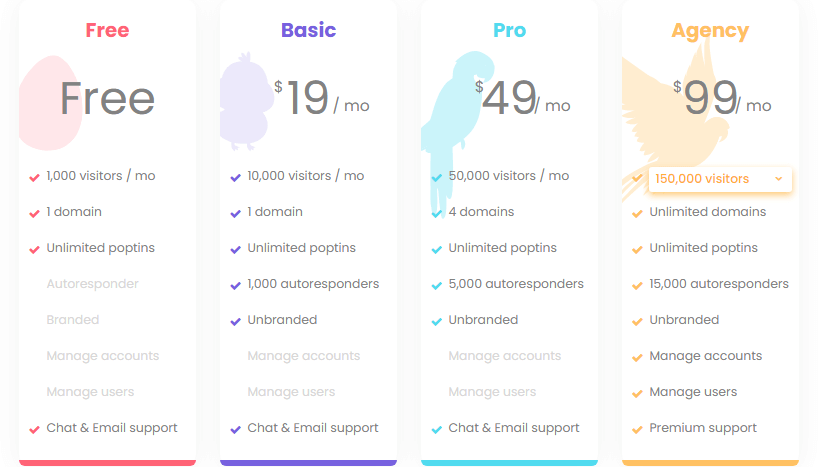Click the $99 / mo price
Image resolution: width=821 pixels, height=467 pixels.
[722, 98]
